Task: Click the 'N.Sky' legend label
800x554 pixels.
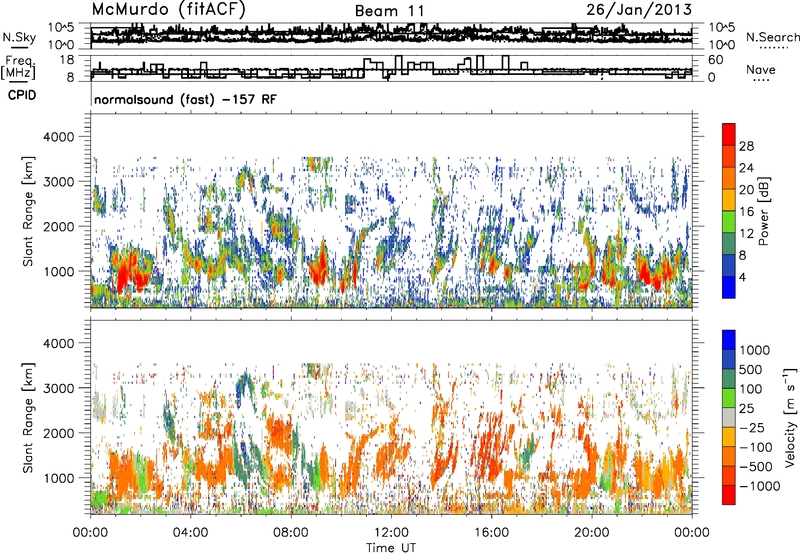Action: point(19,37)
